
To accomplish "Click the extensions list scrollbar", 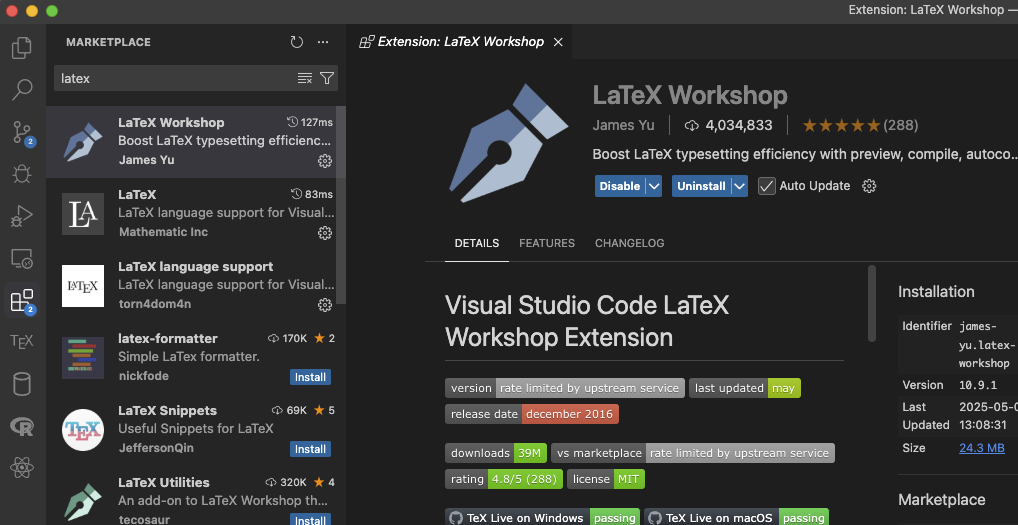I will tap(341, 205).
